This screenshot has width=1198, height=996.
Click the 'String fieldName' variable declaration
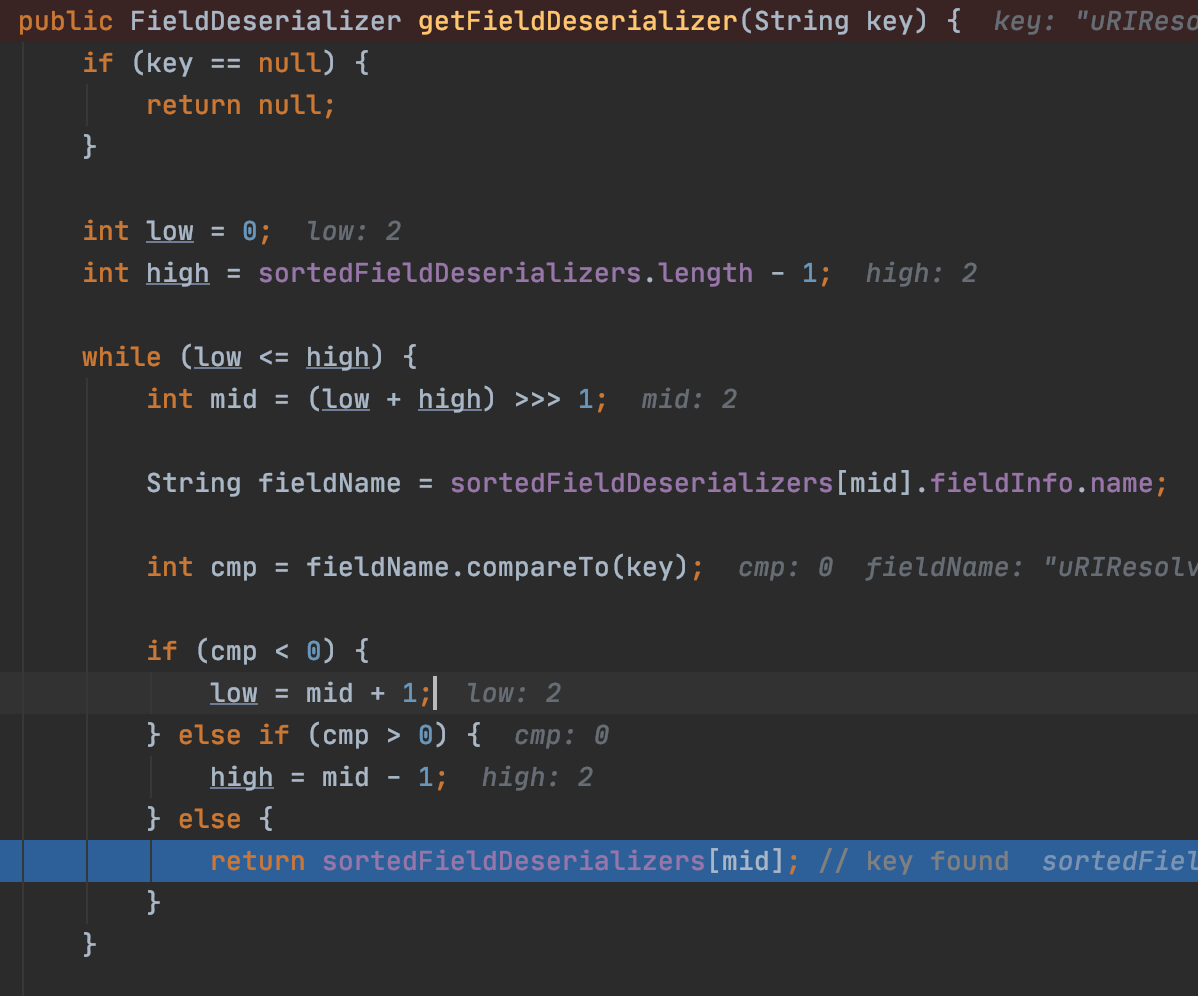[273, 484]
